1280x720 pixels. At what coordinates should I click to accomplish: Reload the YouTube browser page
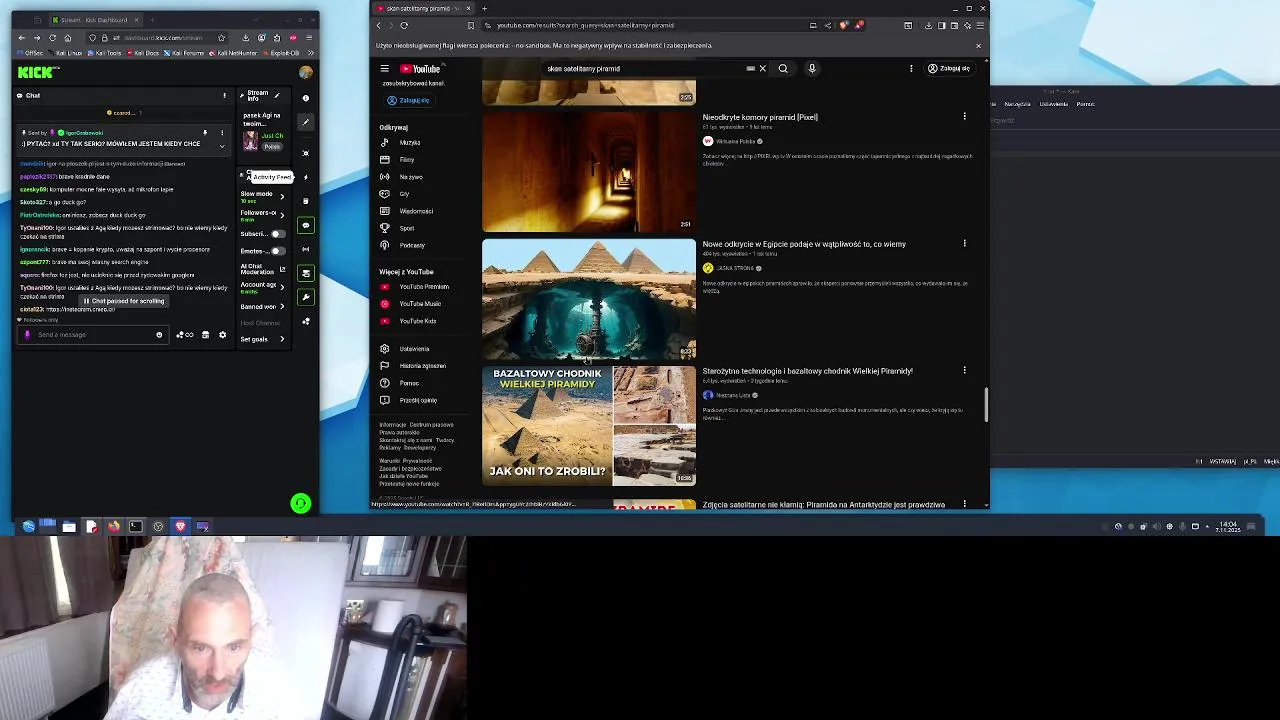coord(404,26)
